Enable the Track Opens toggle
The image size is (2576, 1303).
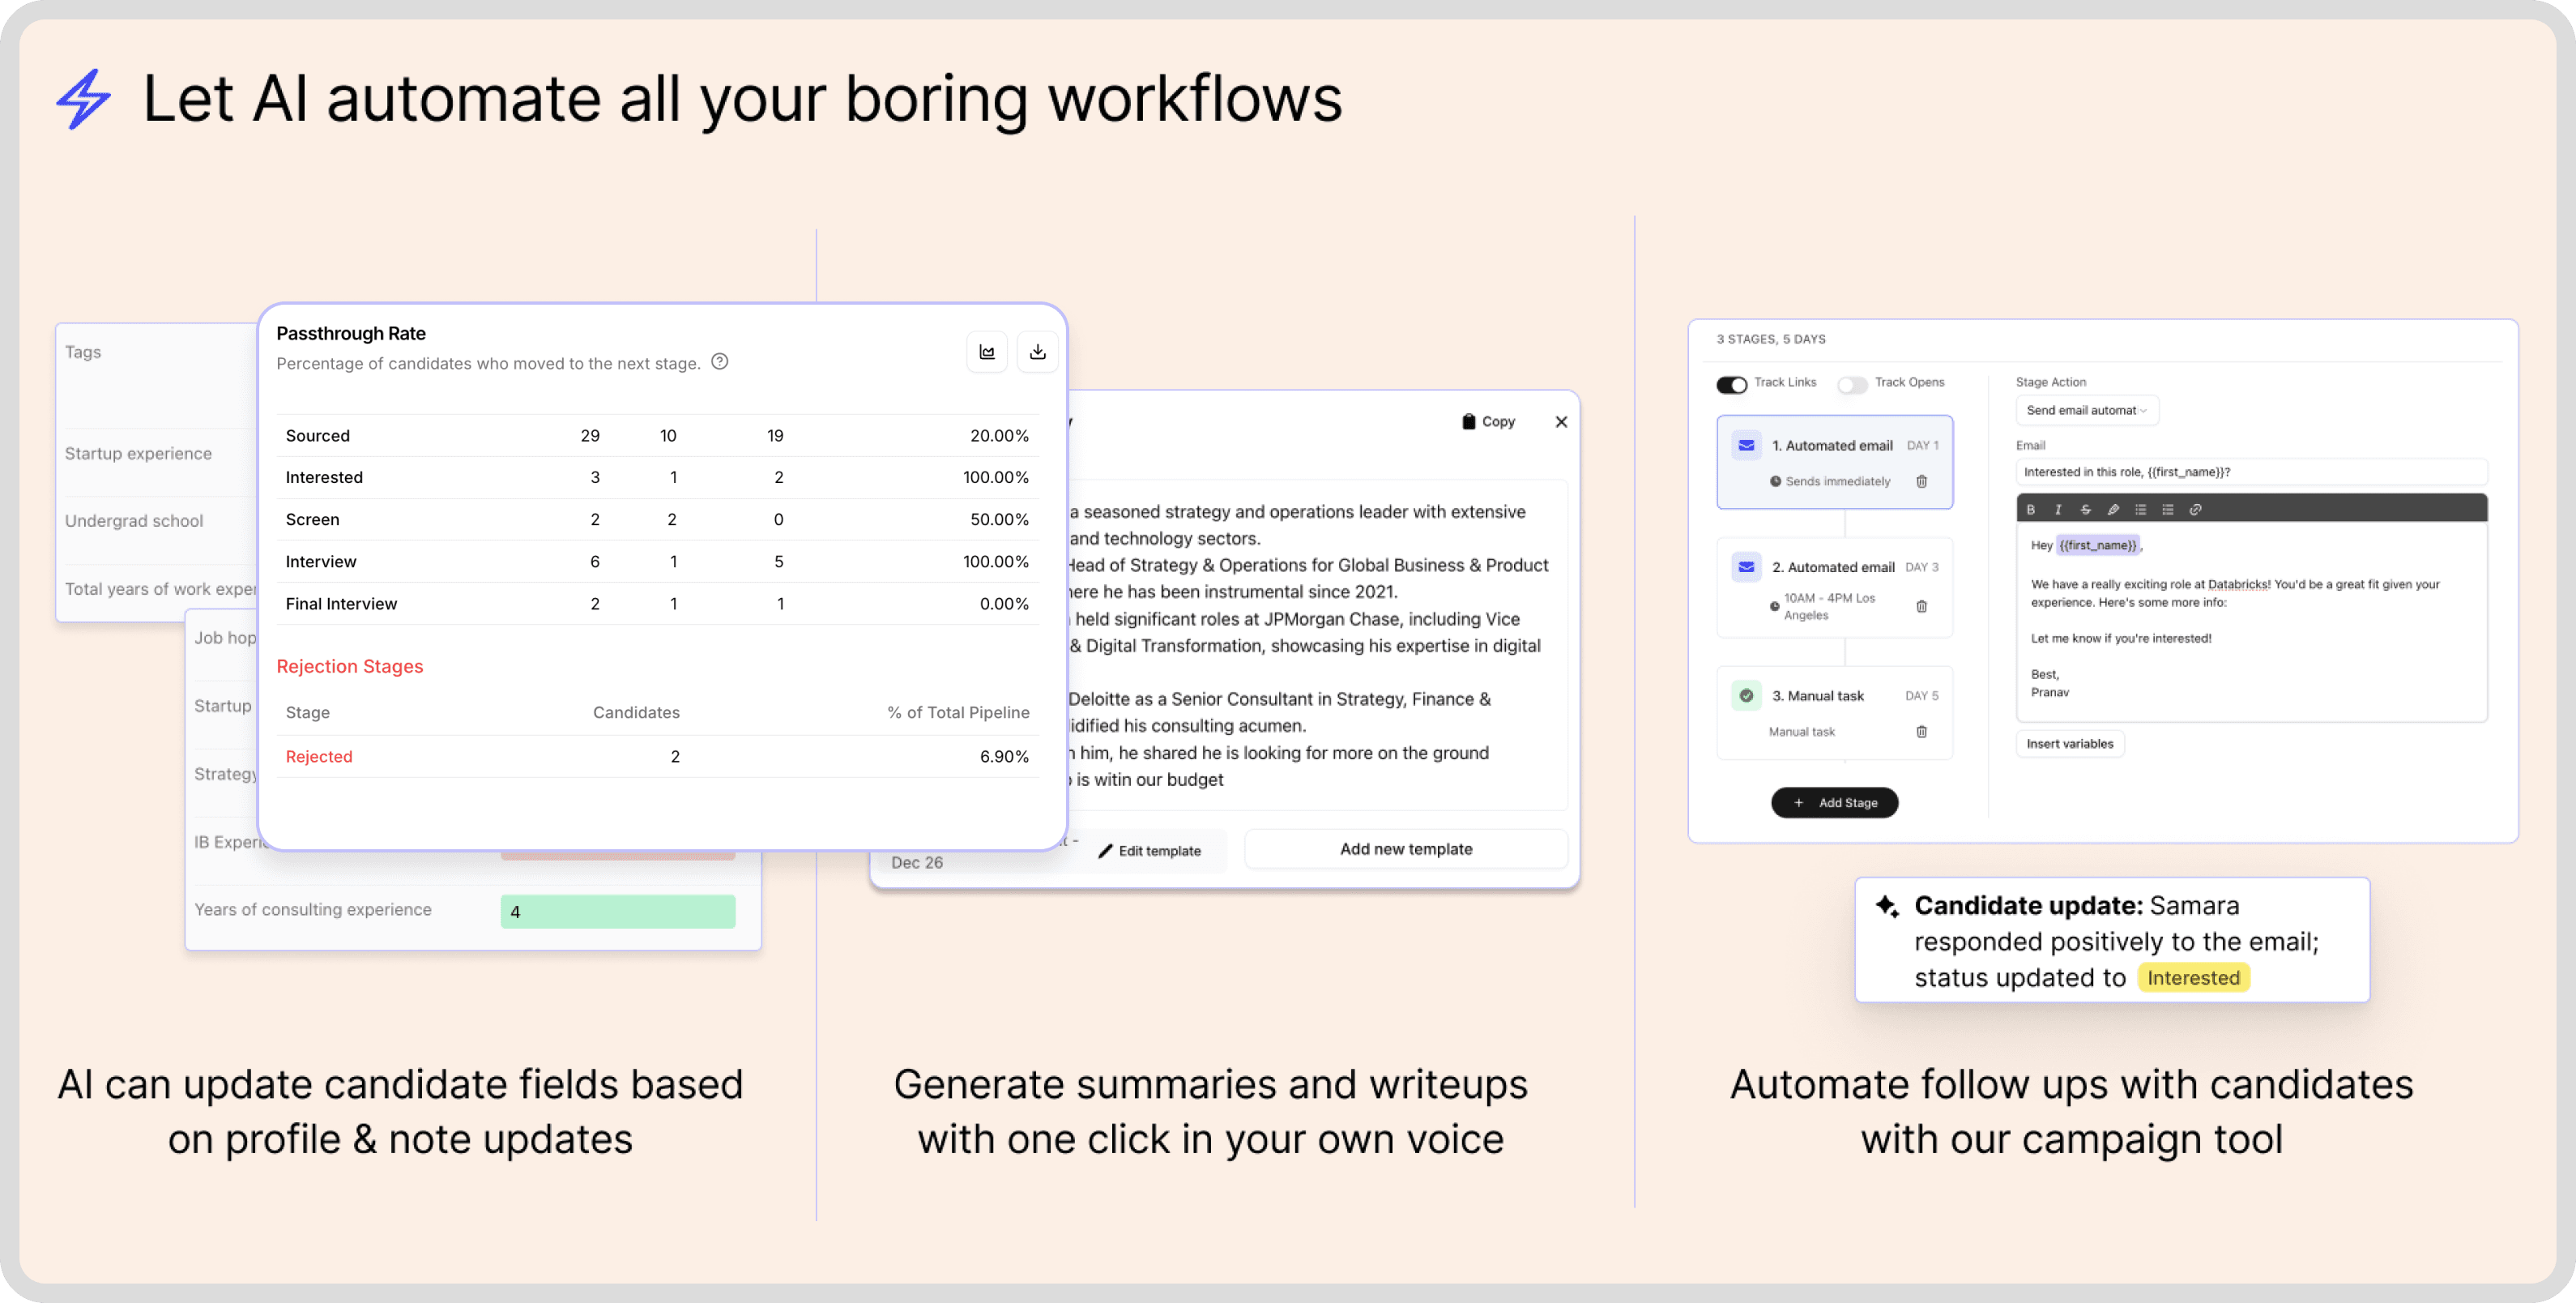click(x=1852, y=385)
